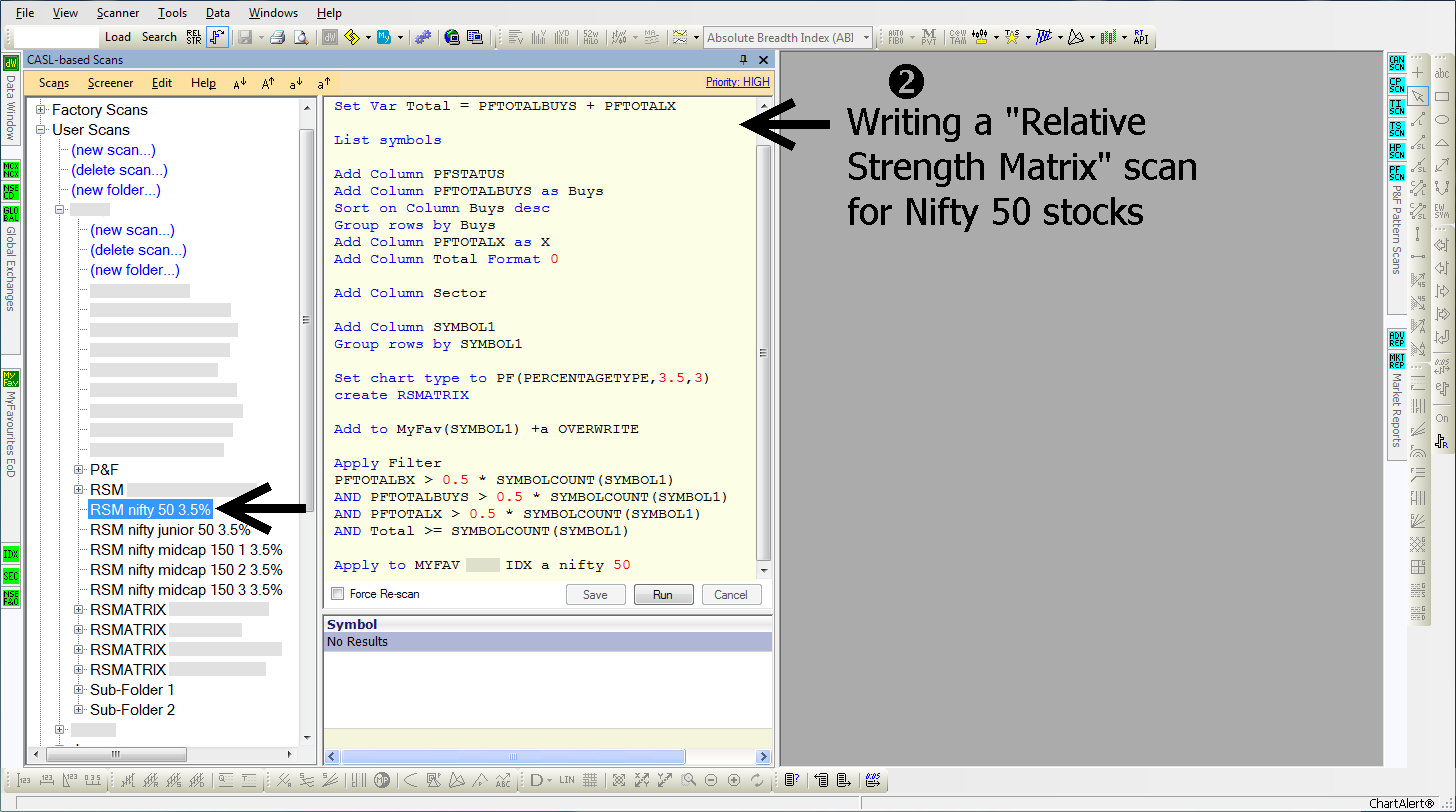Select the abc text annotation tool
Screen dimensions: 1456x812
coord(1442,73)
